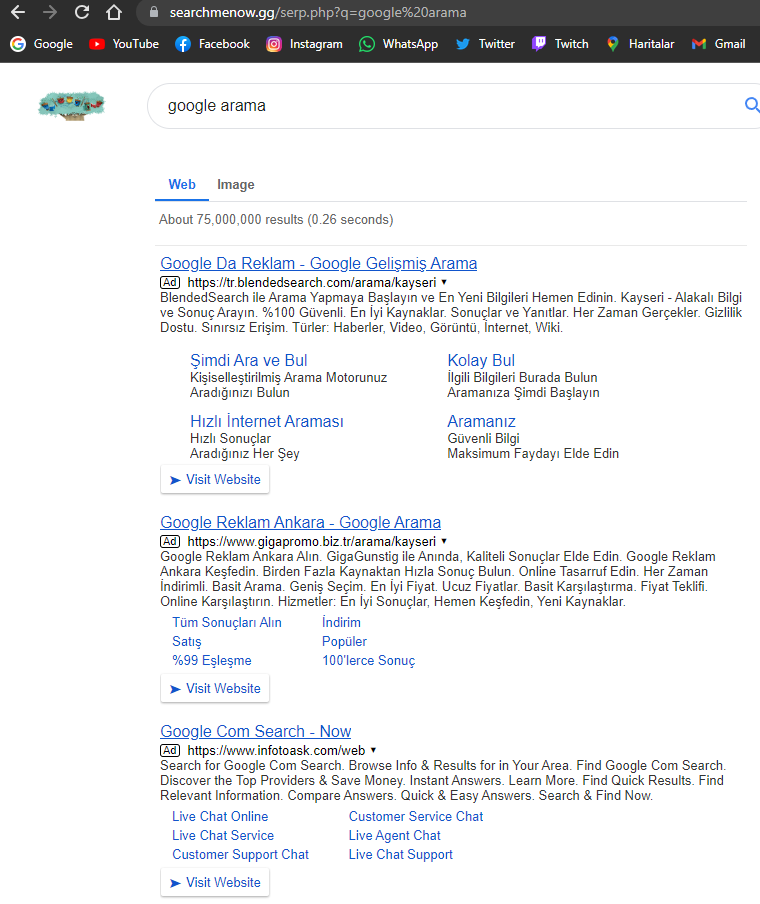Click Visit Website under the GigaPromo ad
Screen dimensions: 760x904
point(215,688)
